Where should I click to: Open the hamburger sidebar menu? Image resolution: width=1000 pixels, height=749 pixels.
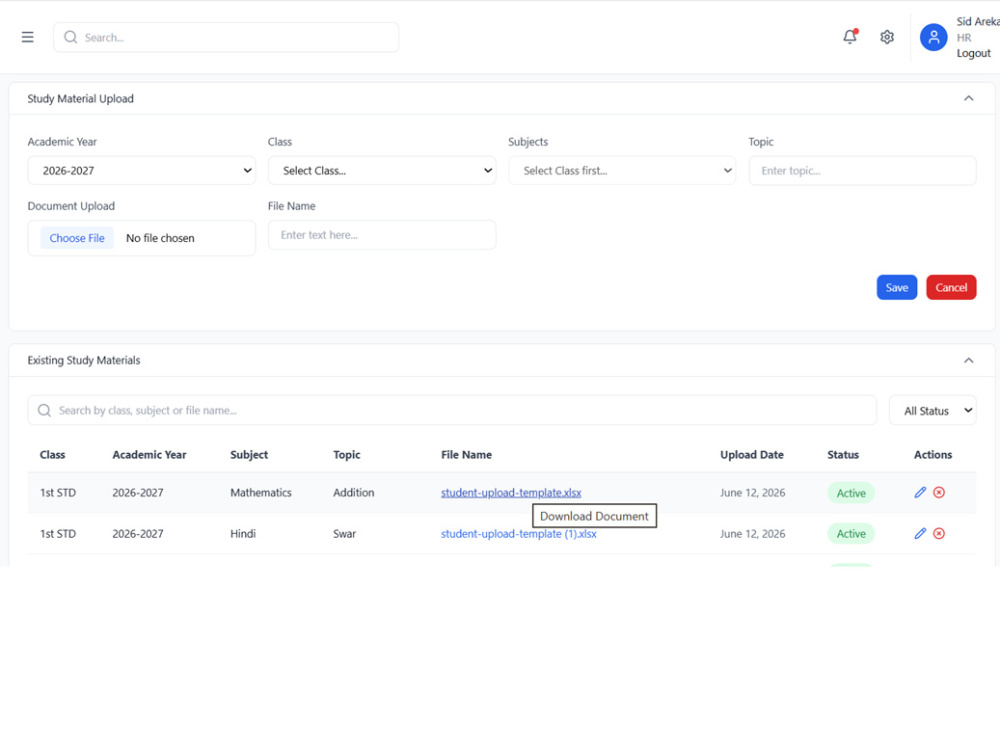(x=27, y=37)
